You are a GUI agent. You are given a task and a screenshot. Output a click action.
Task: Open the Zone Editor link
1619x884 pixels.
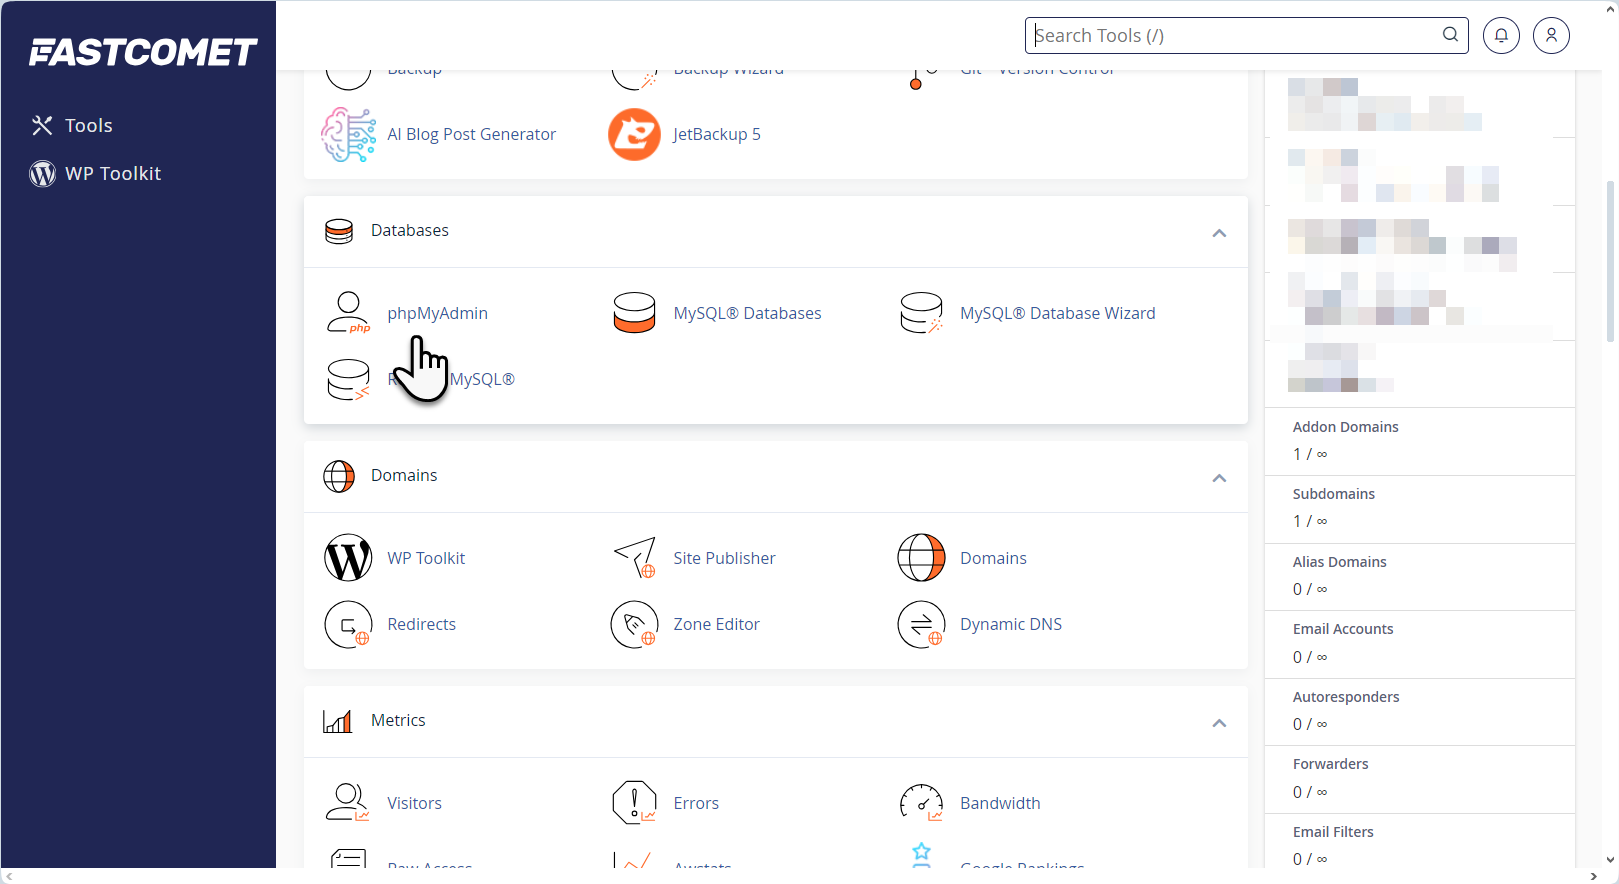pos(716,624)
